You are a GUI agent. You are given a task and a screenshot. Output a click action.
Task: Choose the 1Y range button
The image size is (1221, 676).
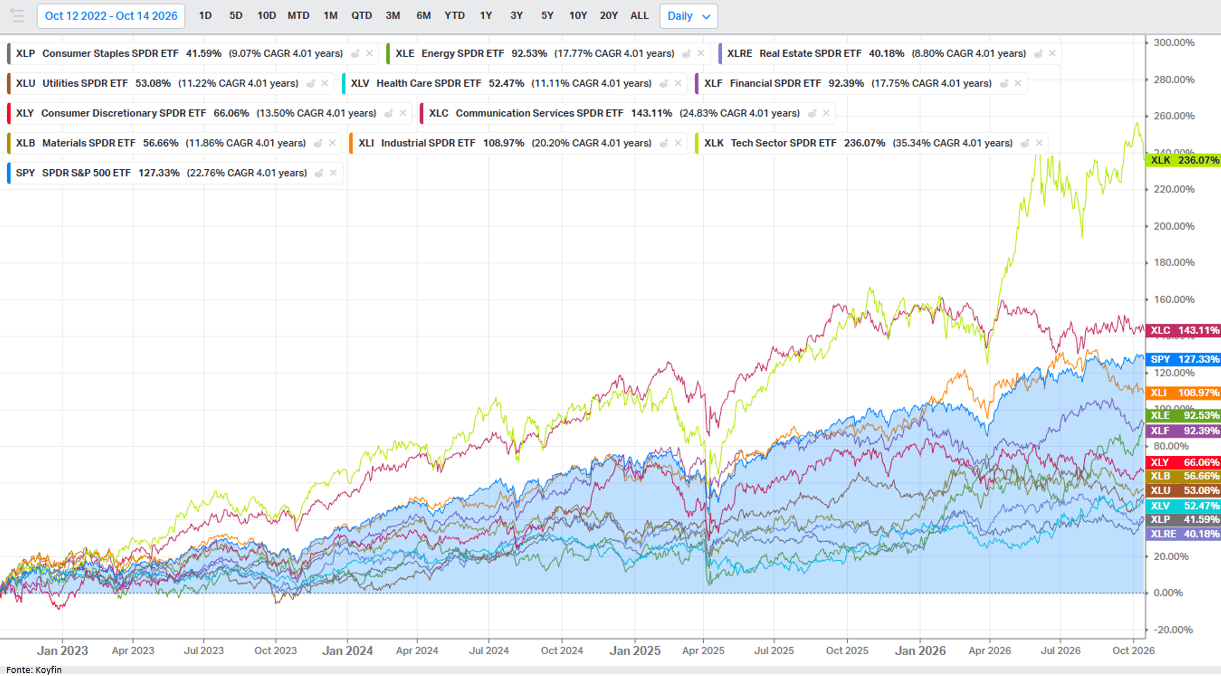[x=486, y=16]
